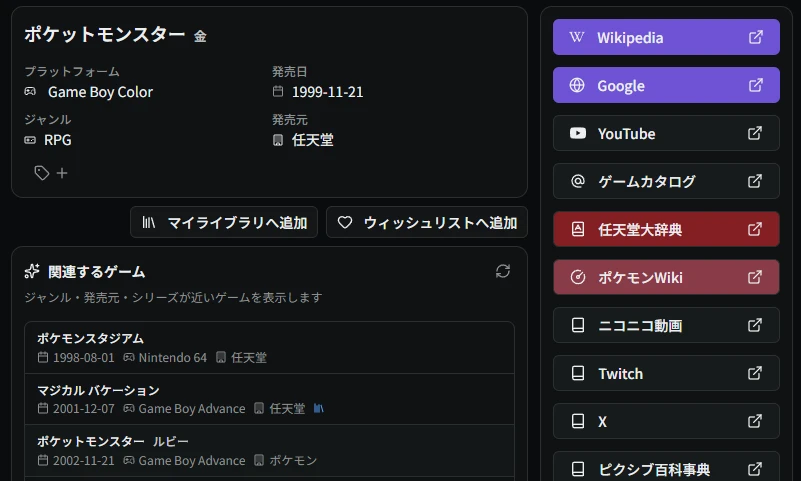Viewport: 801px width, 481px height.
Task: Click the calendar icon beside 1999-11-21
Action: 278,91
